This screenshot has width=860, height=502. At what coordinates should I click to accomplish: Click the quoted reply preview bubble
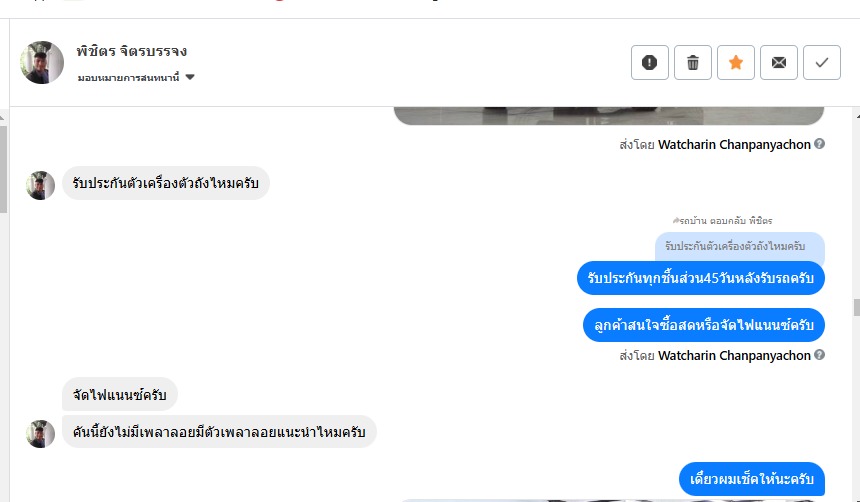coord(739,246)
